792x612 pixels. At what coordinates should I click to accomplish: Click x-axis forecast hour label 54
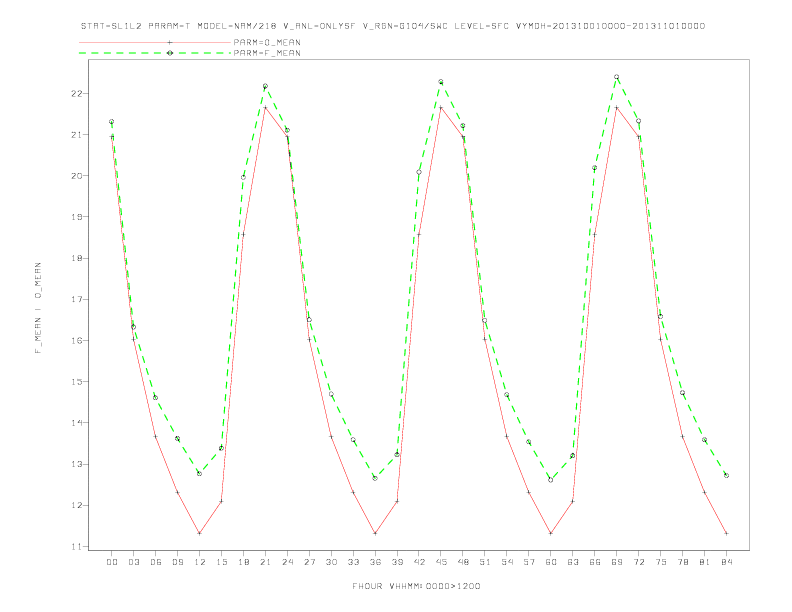507,562
